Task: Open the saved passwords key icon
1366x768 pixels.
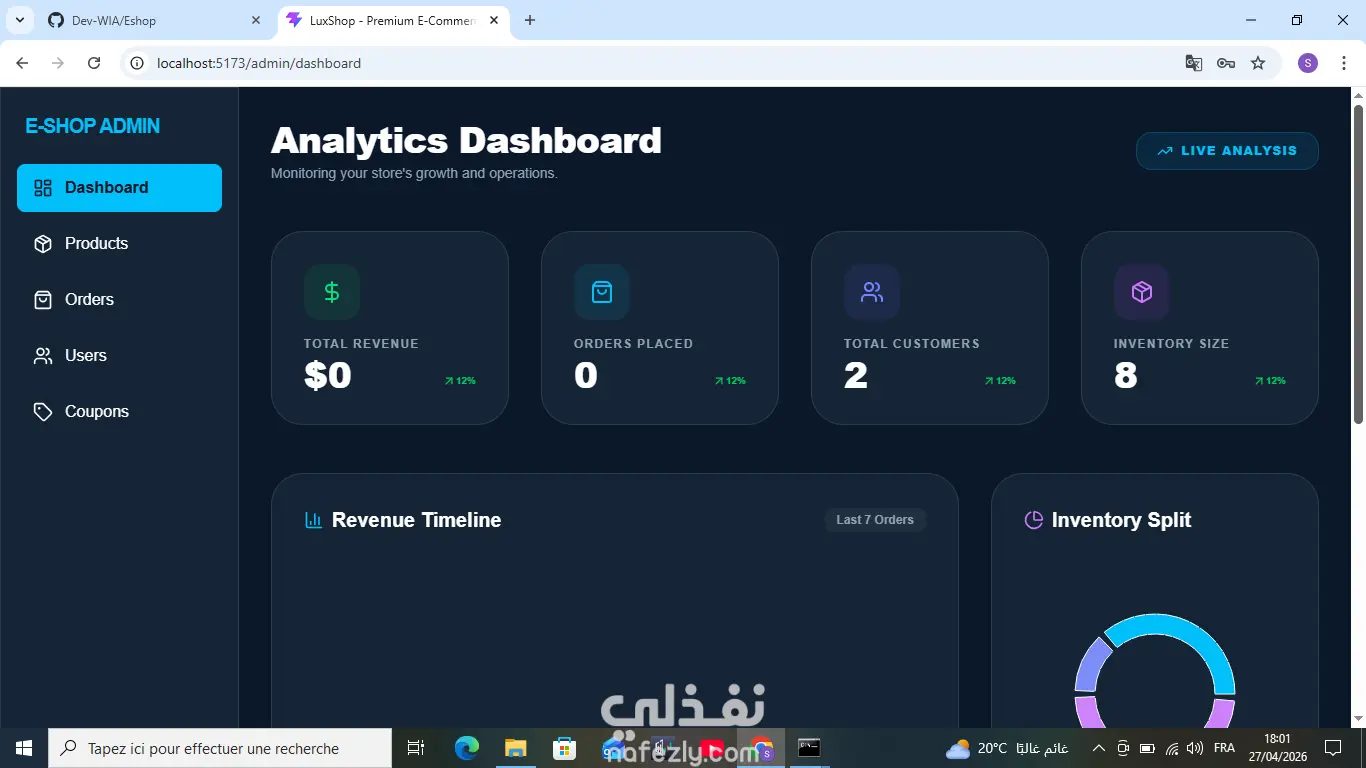Action: 1226,63
